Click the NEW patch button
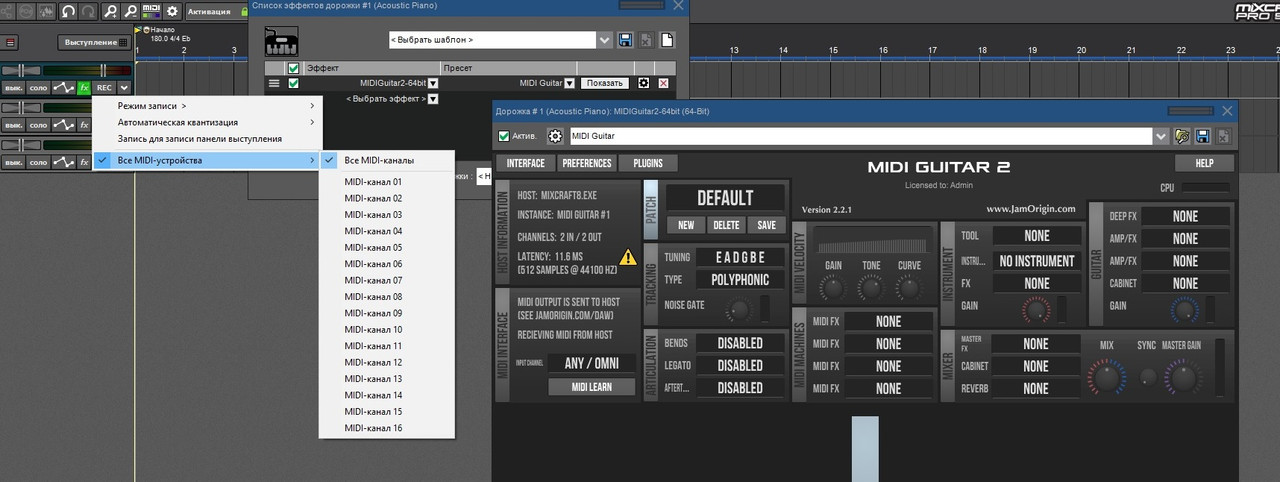Viewport: 1280px width, 482px height. point(685,226)
